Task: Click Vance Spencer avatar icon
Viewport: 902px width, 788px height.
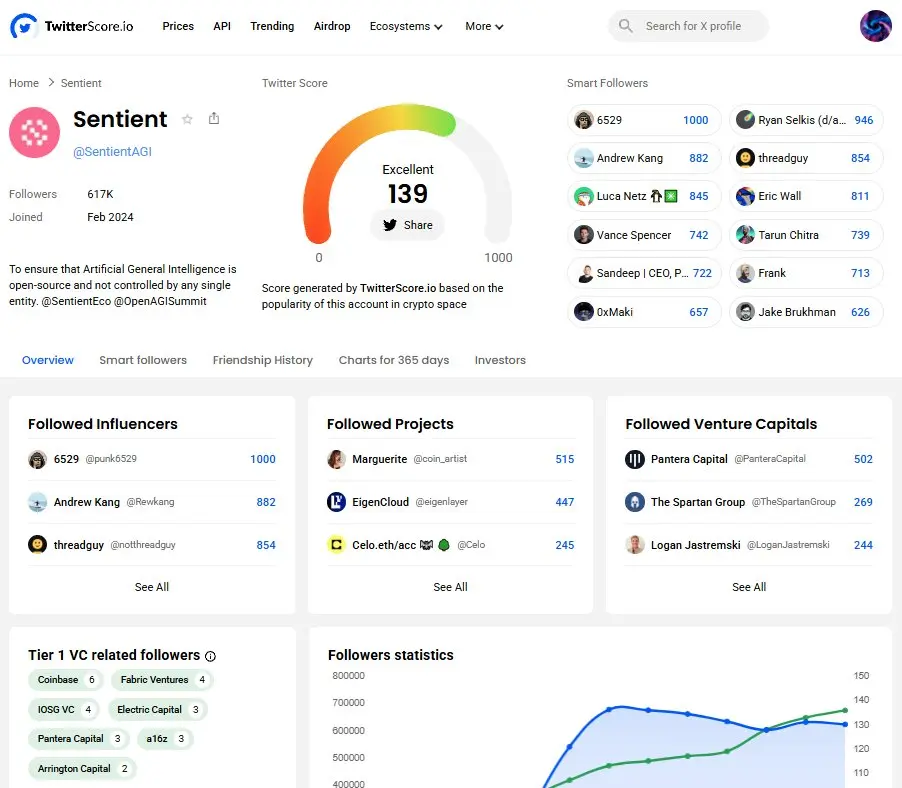Action: click(x=584, y=235)
